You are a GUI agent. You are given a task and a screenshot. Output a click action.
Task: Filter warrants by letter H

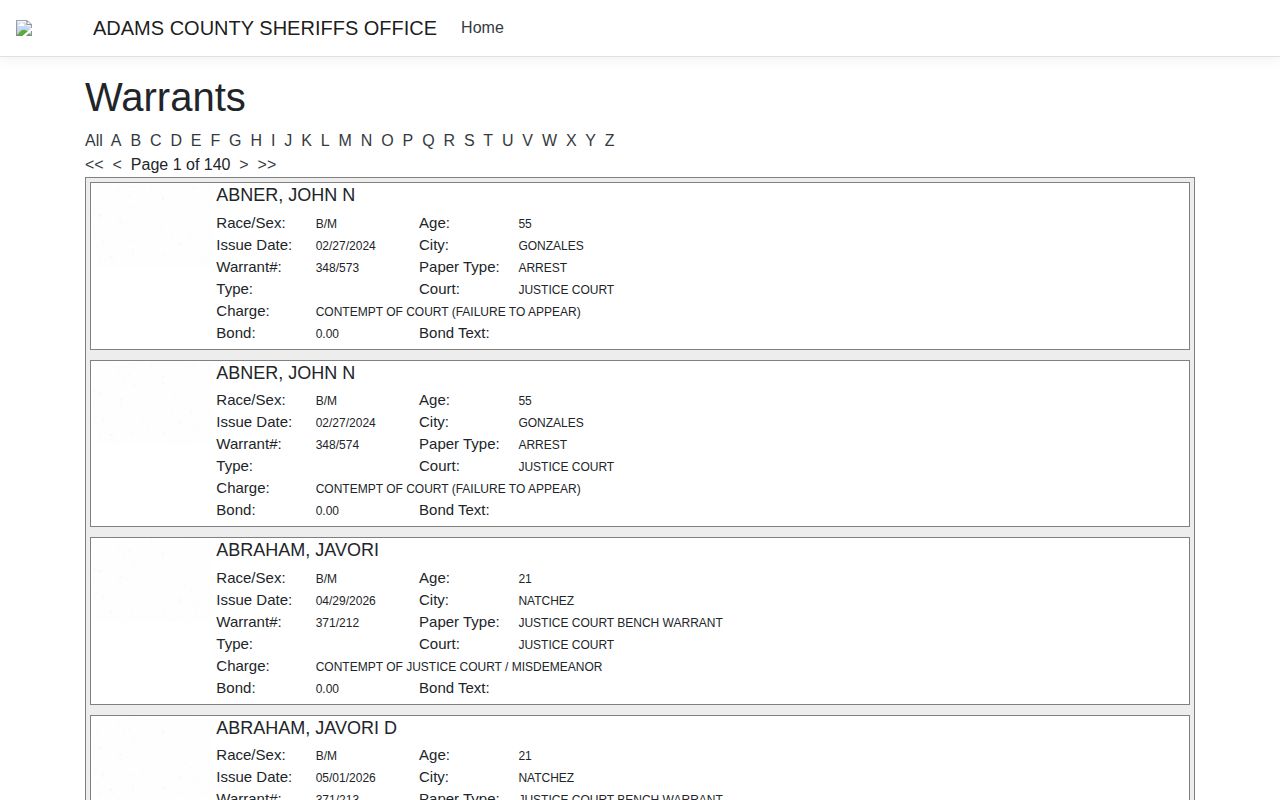pyautogui.click(x=256, y=141)
